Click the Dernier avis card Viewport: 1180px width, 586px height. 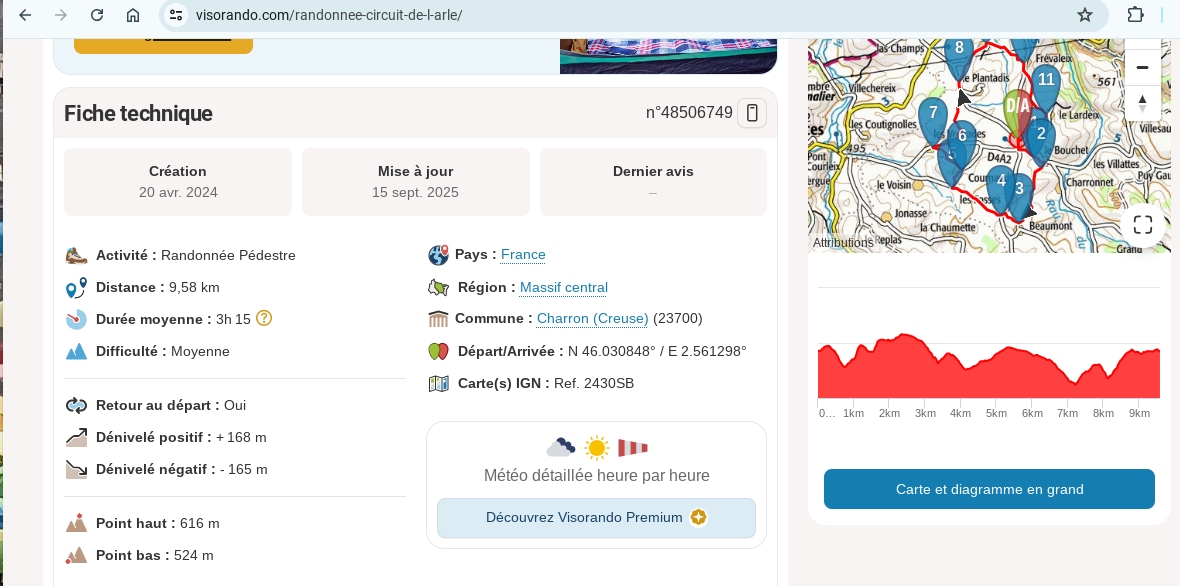pos(653,182)
